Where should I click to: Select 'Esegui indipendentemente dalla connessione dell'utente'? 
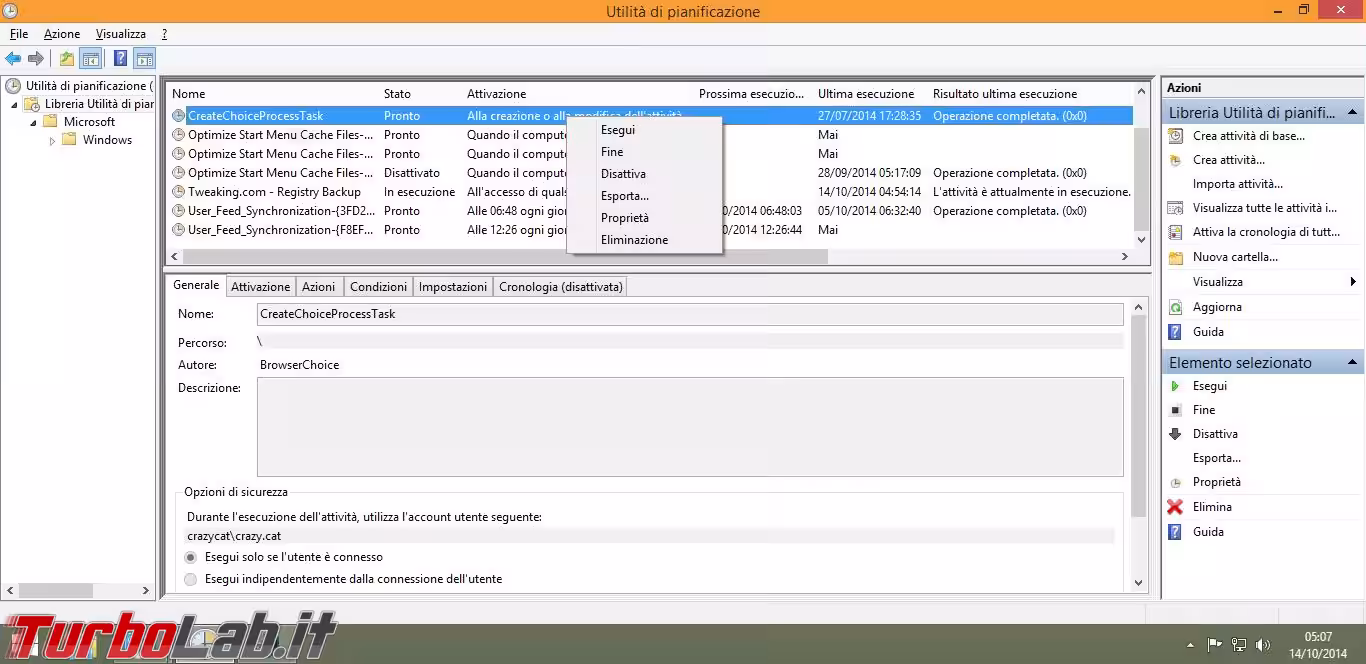pos(191,579)
